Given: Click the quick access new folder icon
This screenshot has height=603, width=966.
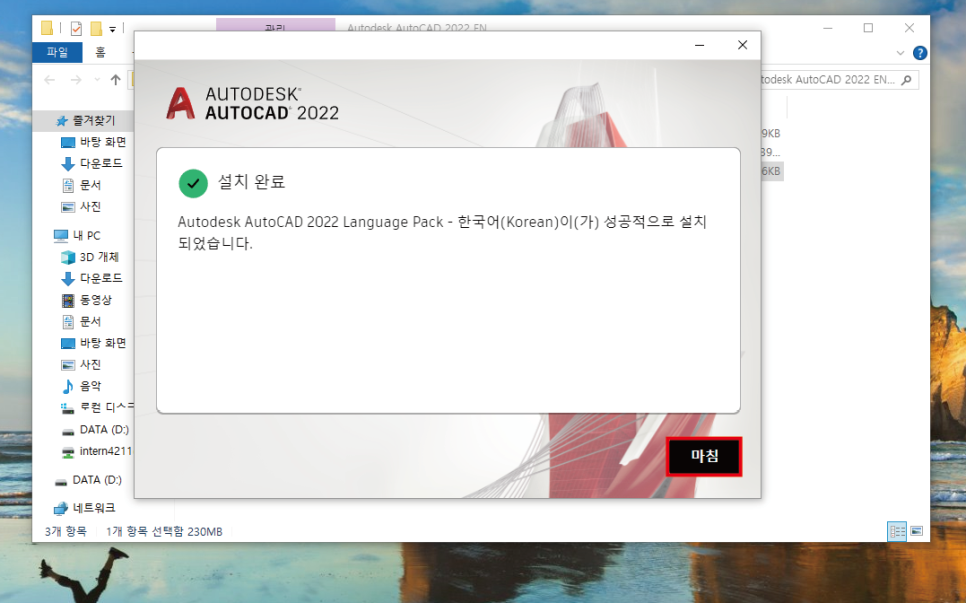Looking at the screenshot, I should click(x=95, y=28).
